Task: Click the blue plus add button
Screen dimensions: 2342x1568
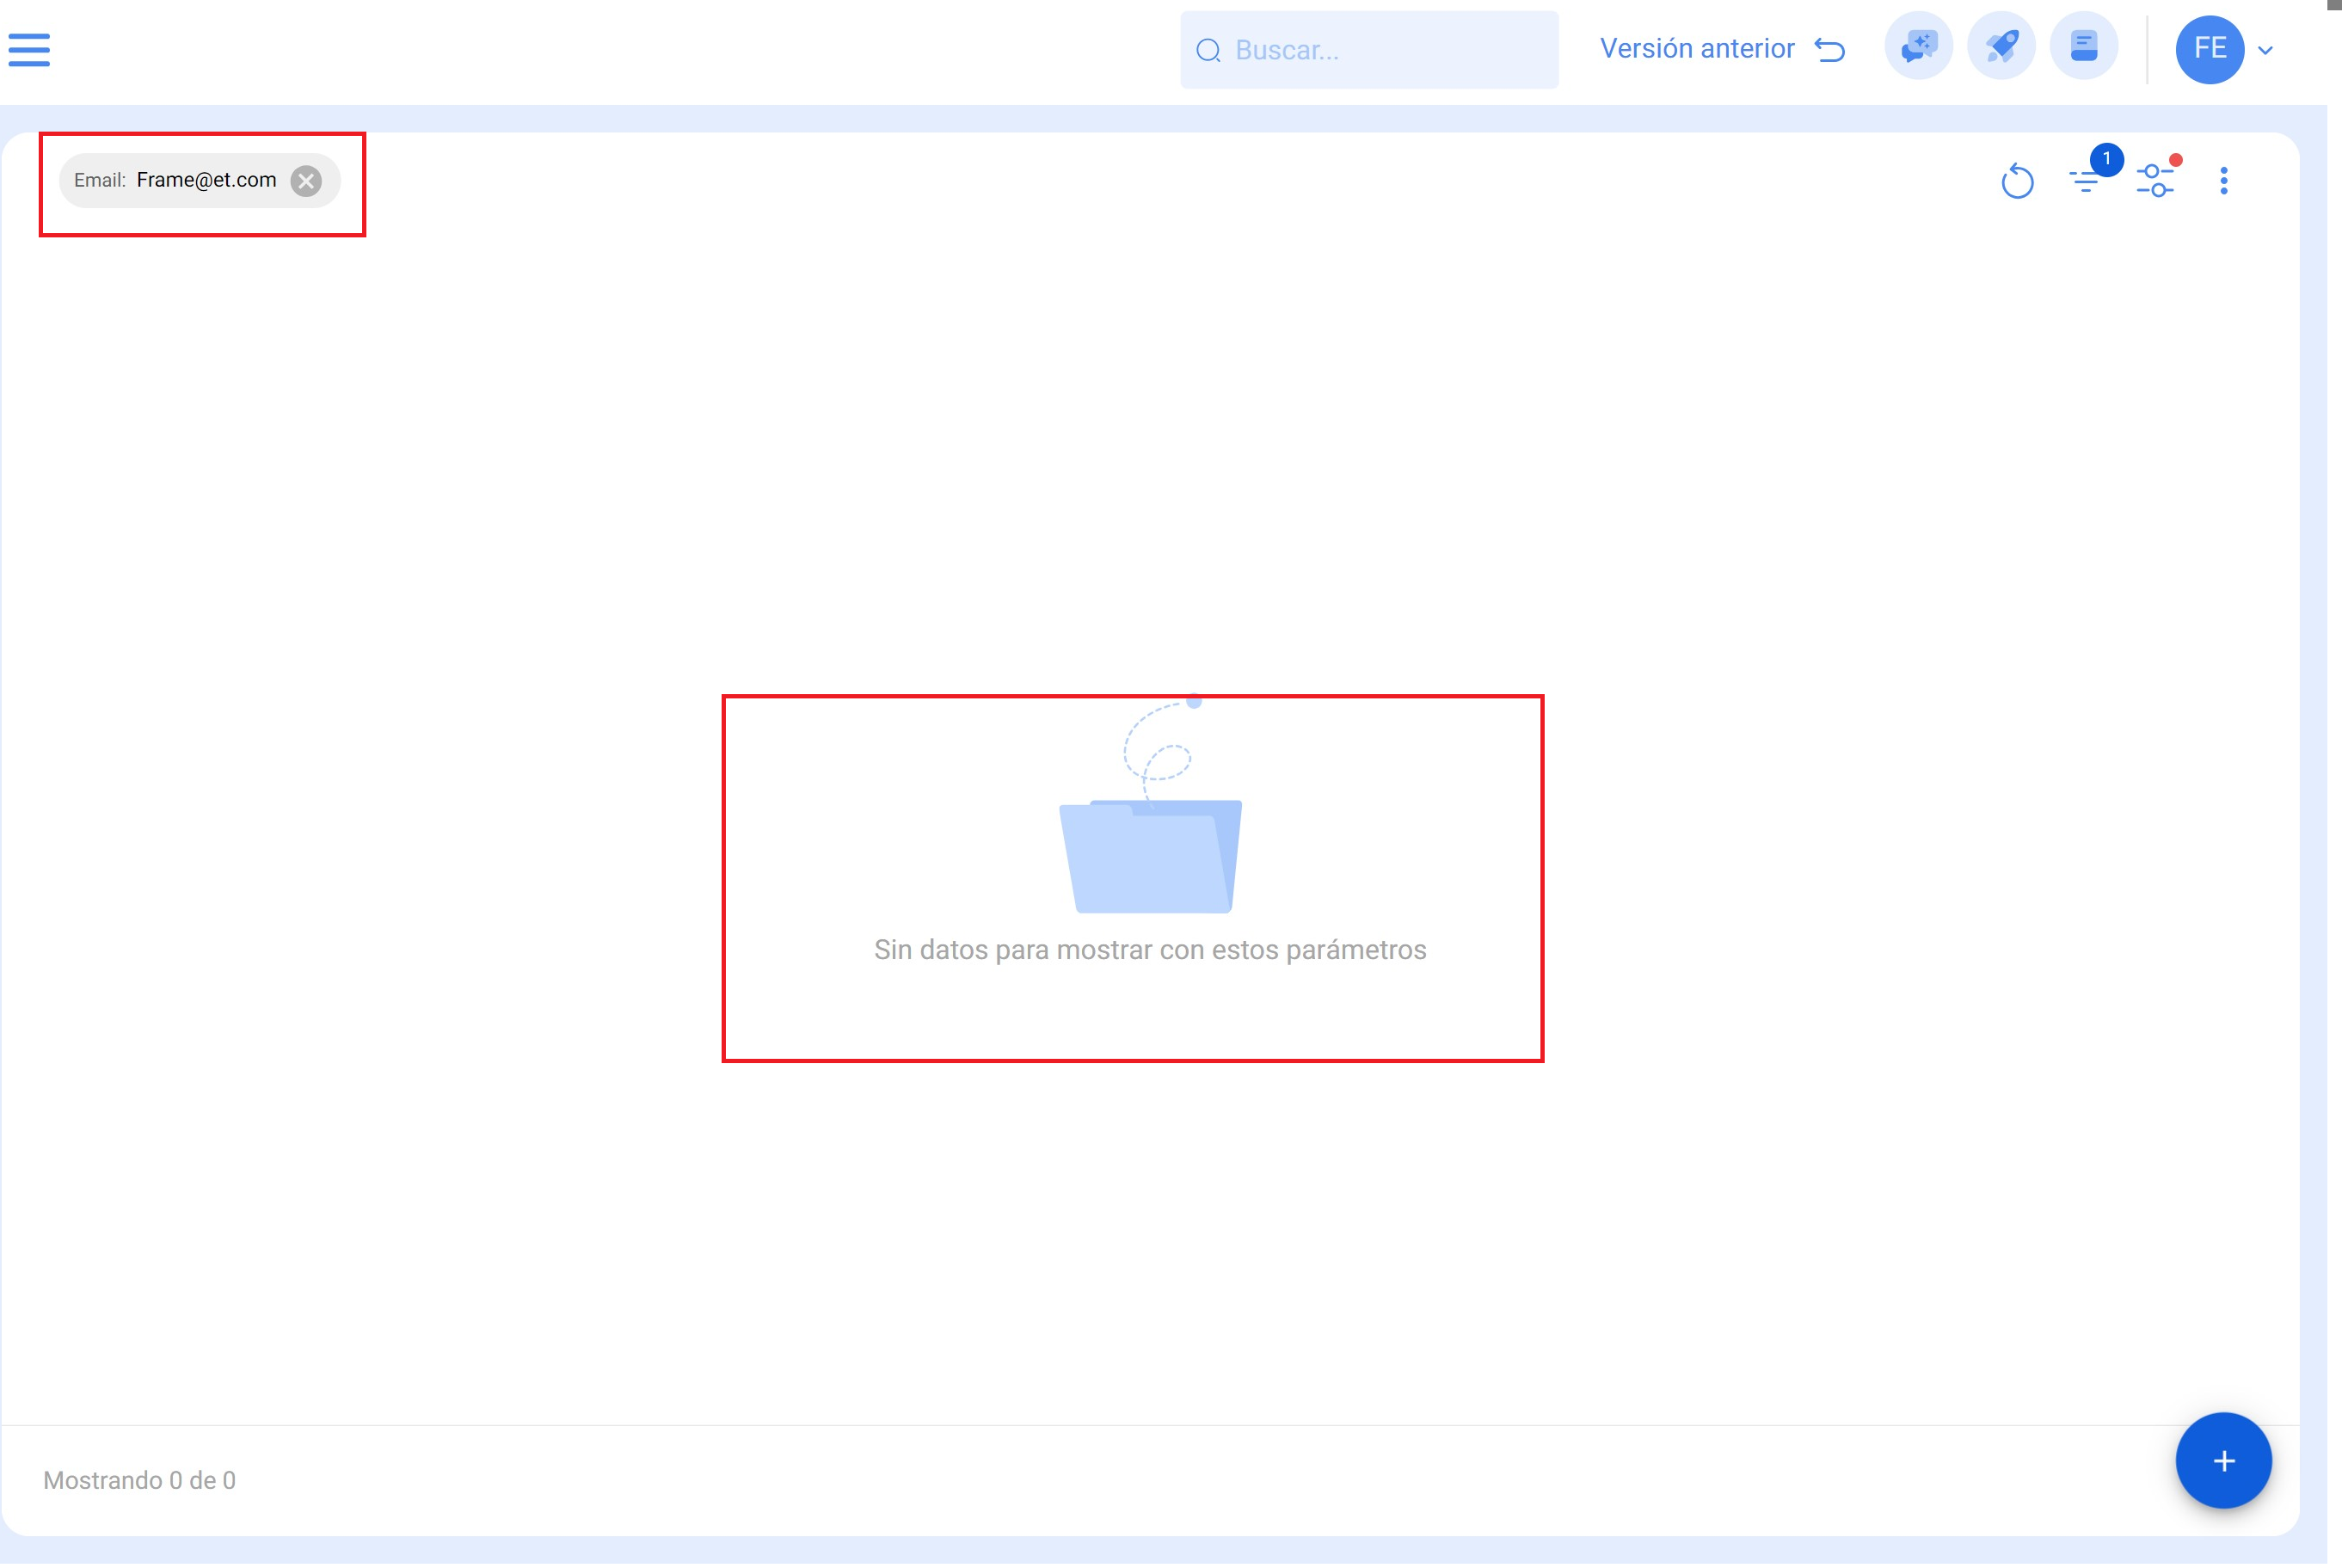Action: (2223, 1461)
